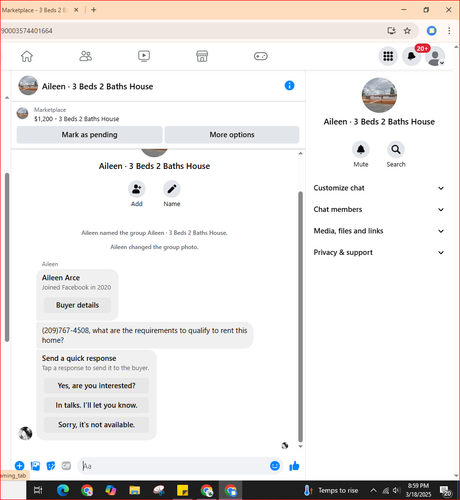This screenshot has width=460, height=500.
Task: Open the Facebook menu grid icon
Action: (388, 56)
